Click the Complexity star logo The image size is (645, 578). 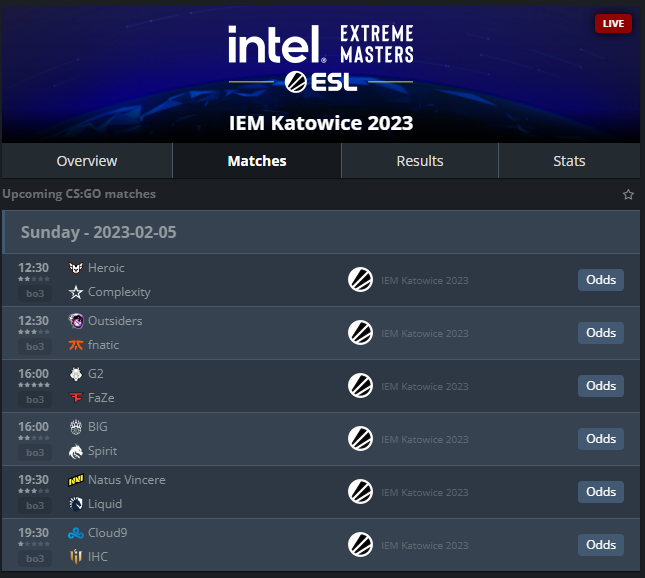(76, 292)
